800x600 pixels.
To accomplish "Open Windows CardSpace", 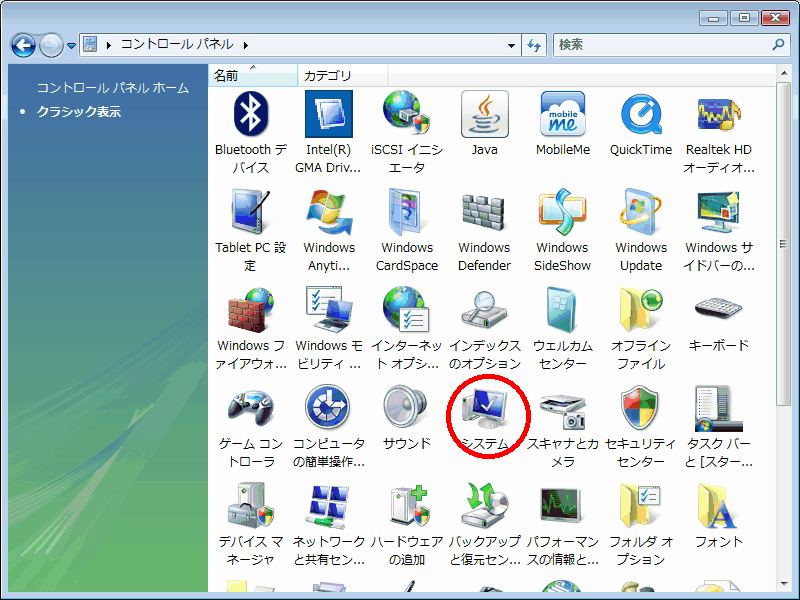I will [x=407, y=231].
